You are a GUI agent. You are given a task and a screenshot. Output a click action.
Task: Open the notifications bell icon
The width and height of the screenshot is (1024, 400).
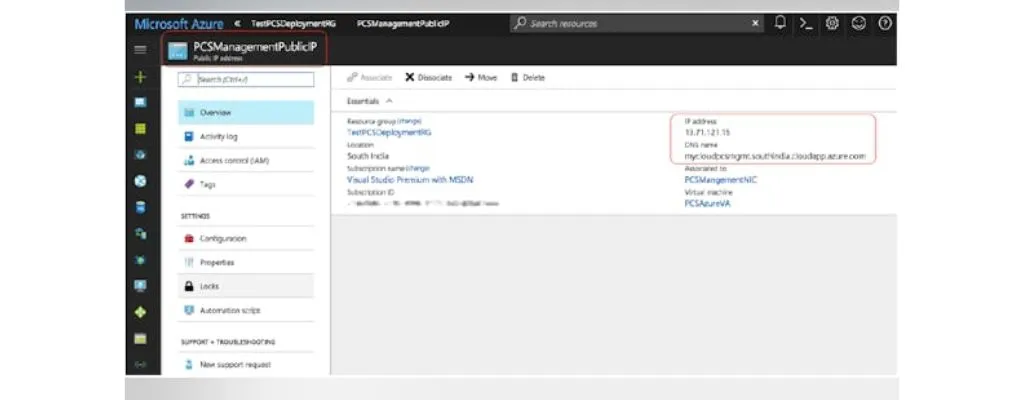click(780, 23)
